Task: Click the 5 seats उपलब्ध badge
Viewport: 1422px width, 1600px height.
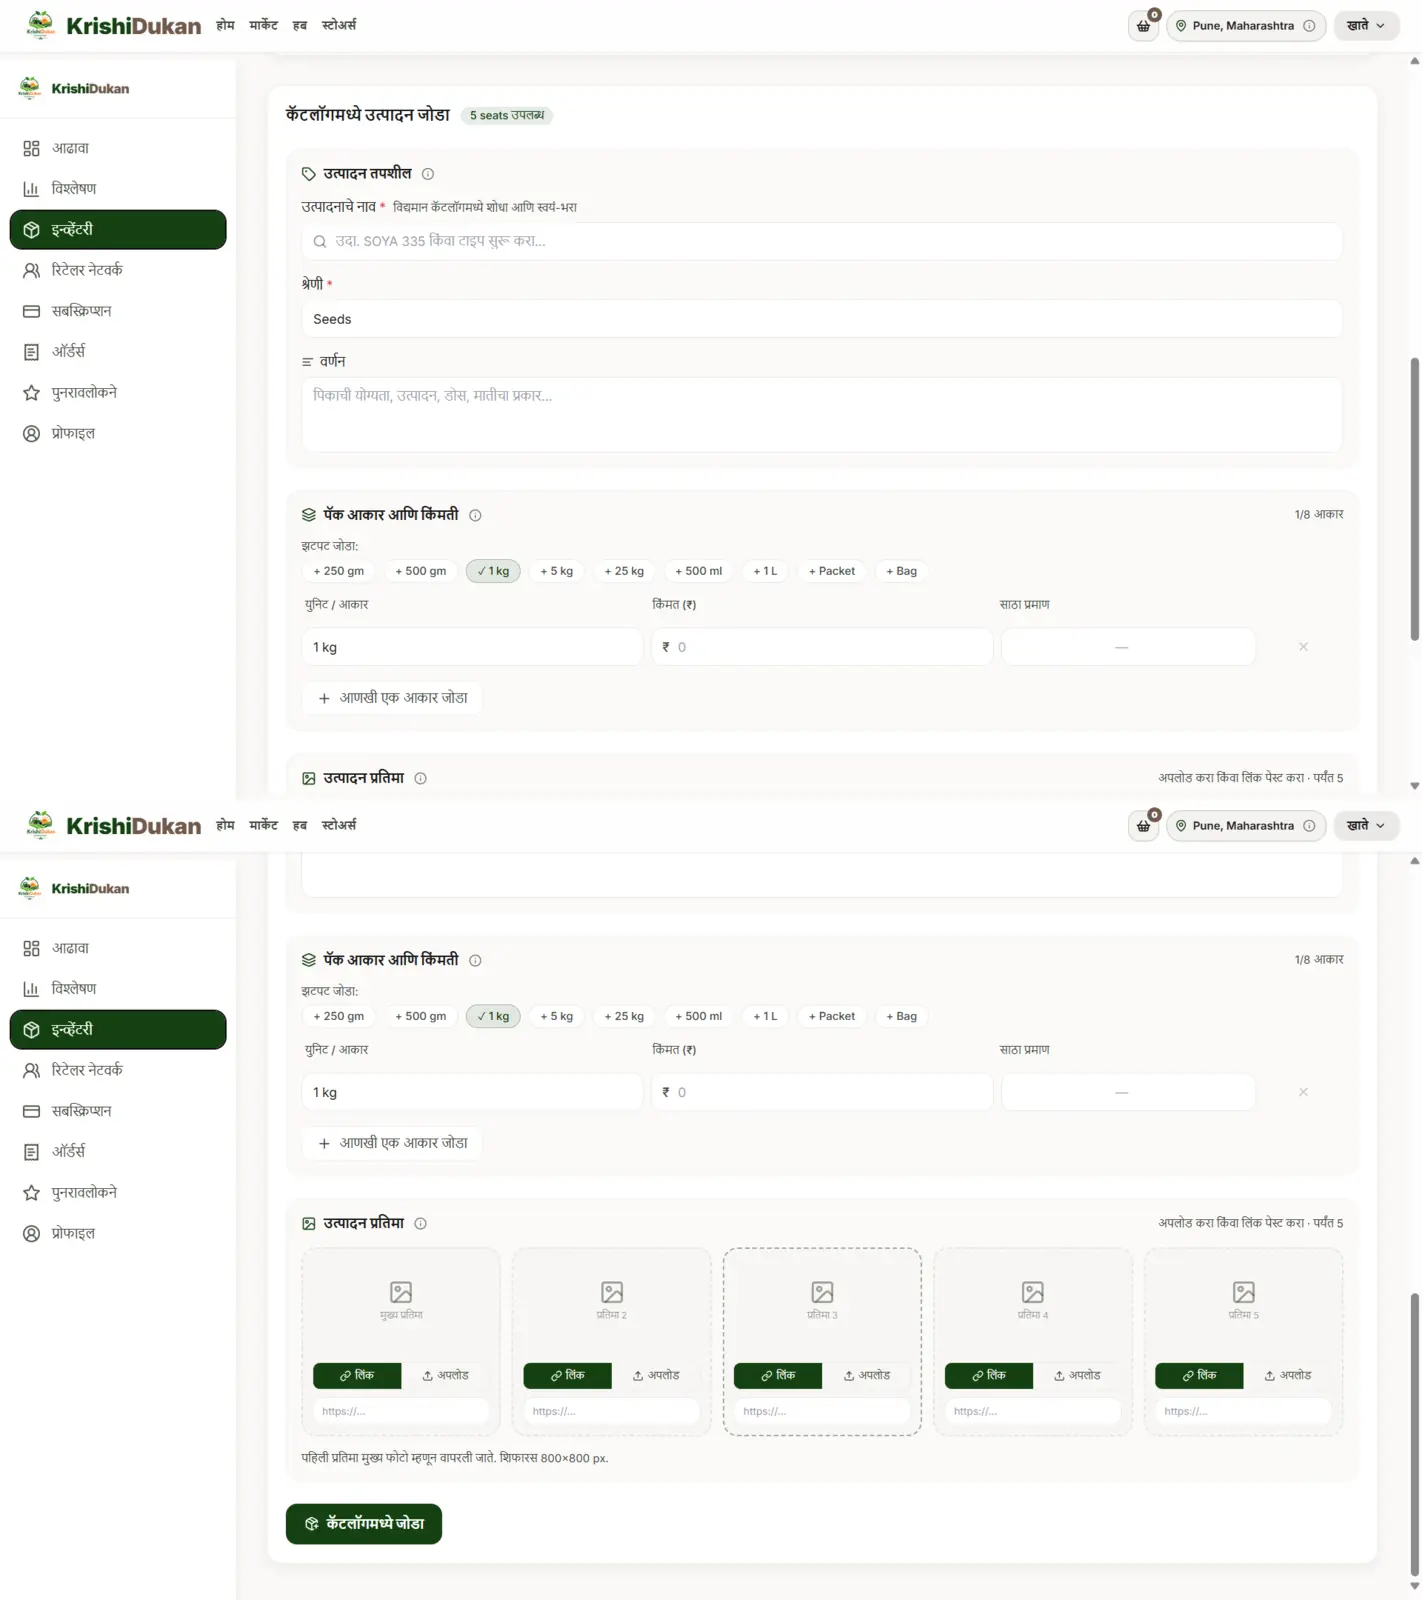Action: pyautogui.click(x=507, y=116)
